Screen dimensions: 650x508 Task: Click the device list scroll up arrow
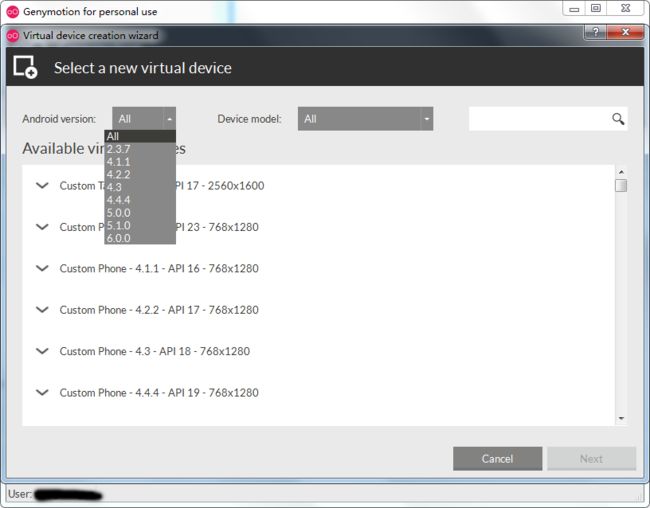pyautogui.click(x=621, y=172)
